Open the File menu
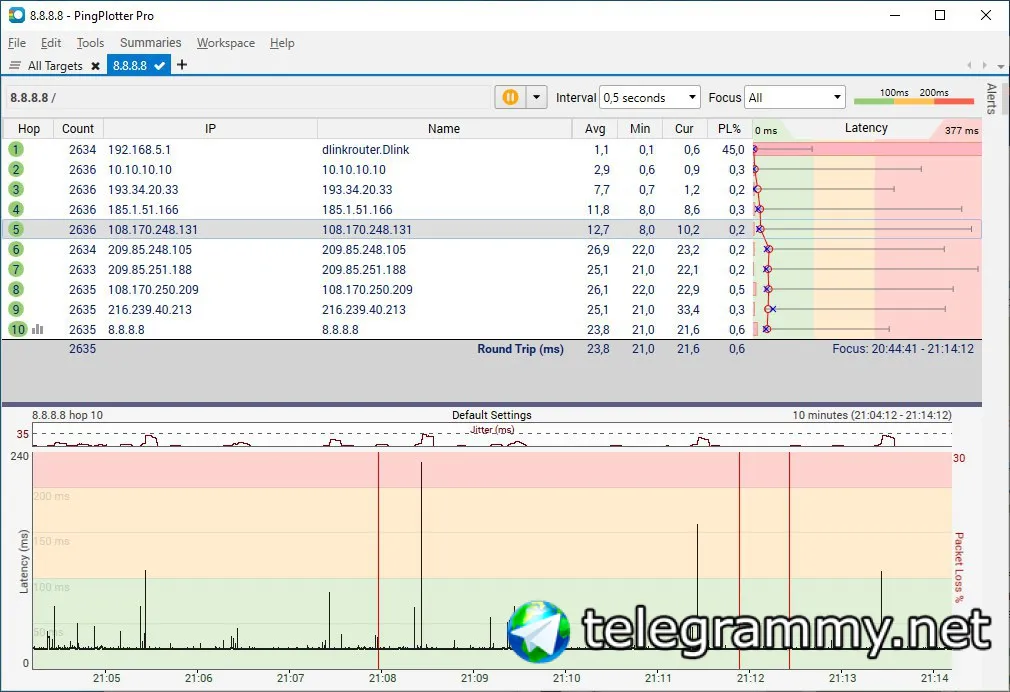This screenshot has height=692, width=1010. [x=17, y=43]
